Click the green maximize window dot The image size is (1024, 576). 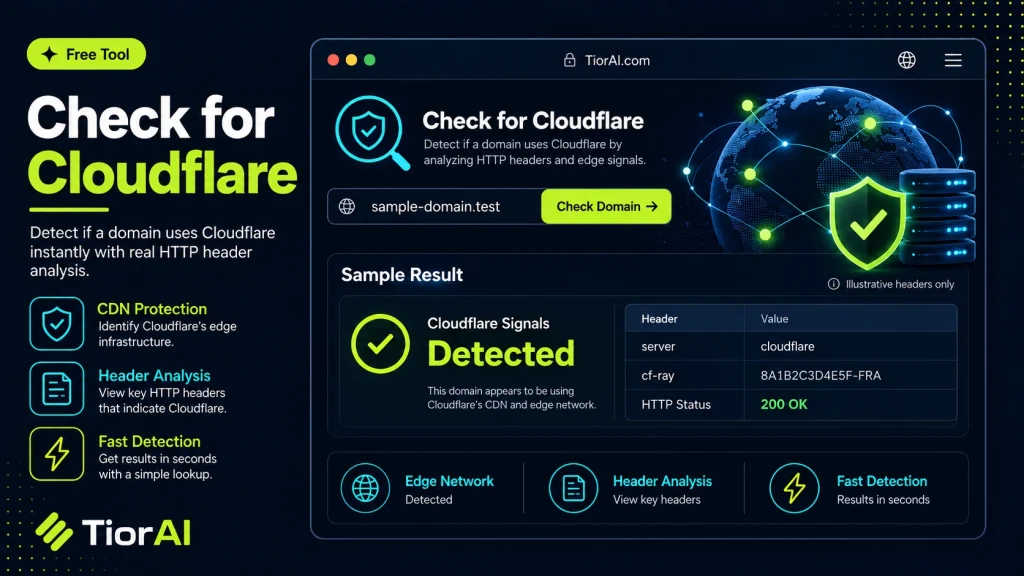pos(370,60)
